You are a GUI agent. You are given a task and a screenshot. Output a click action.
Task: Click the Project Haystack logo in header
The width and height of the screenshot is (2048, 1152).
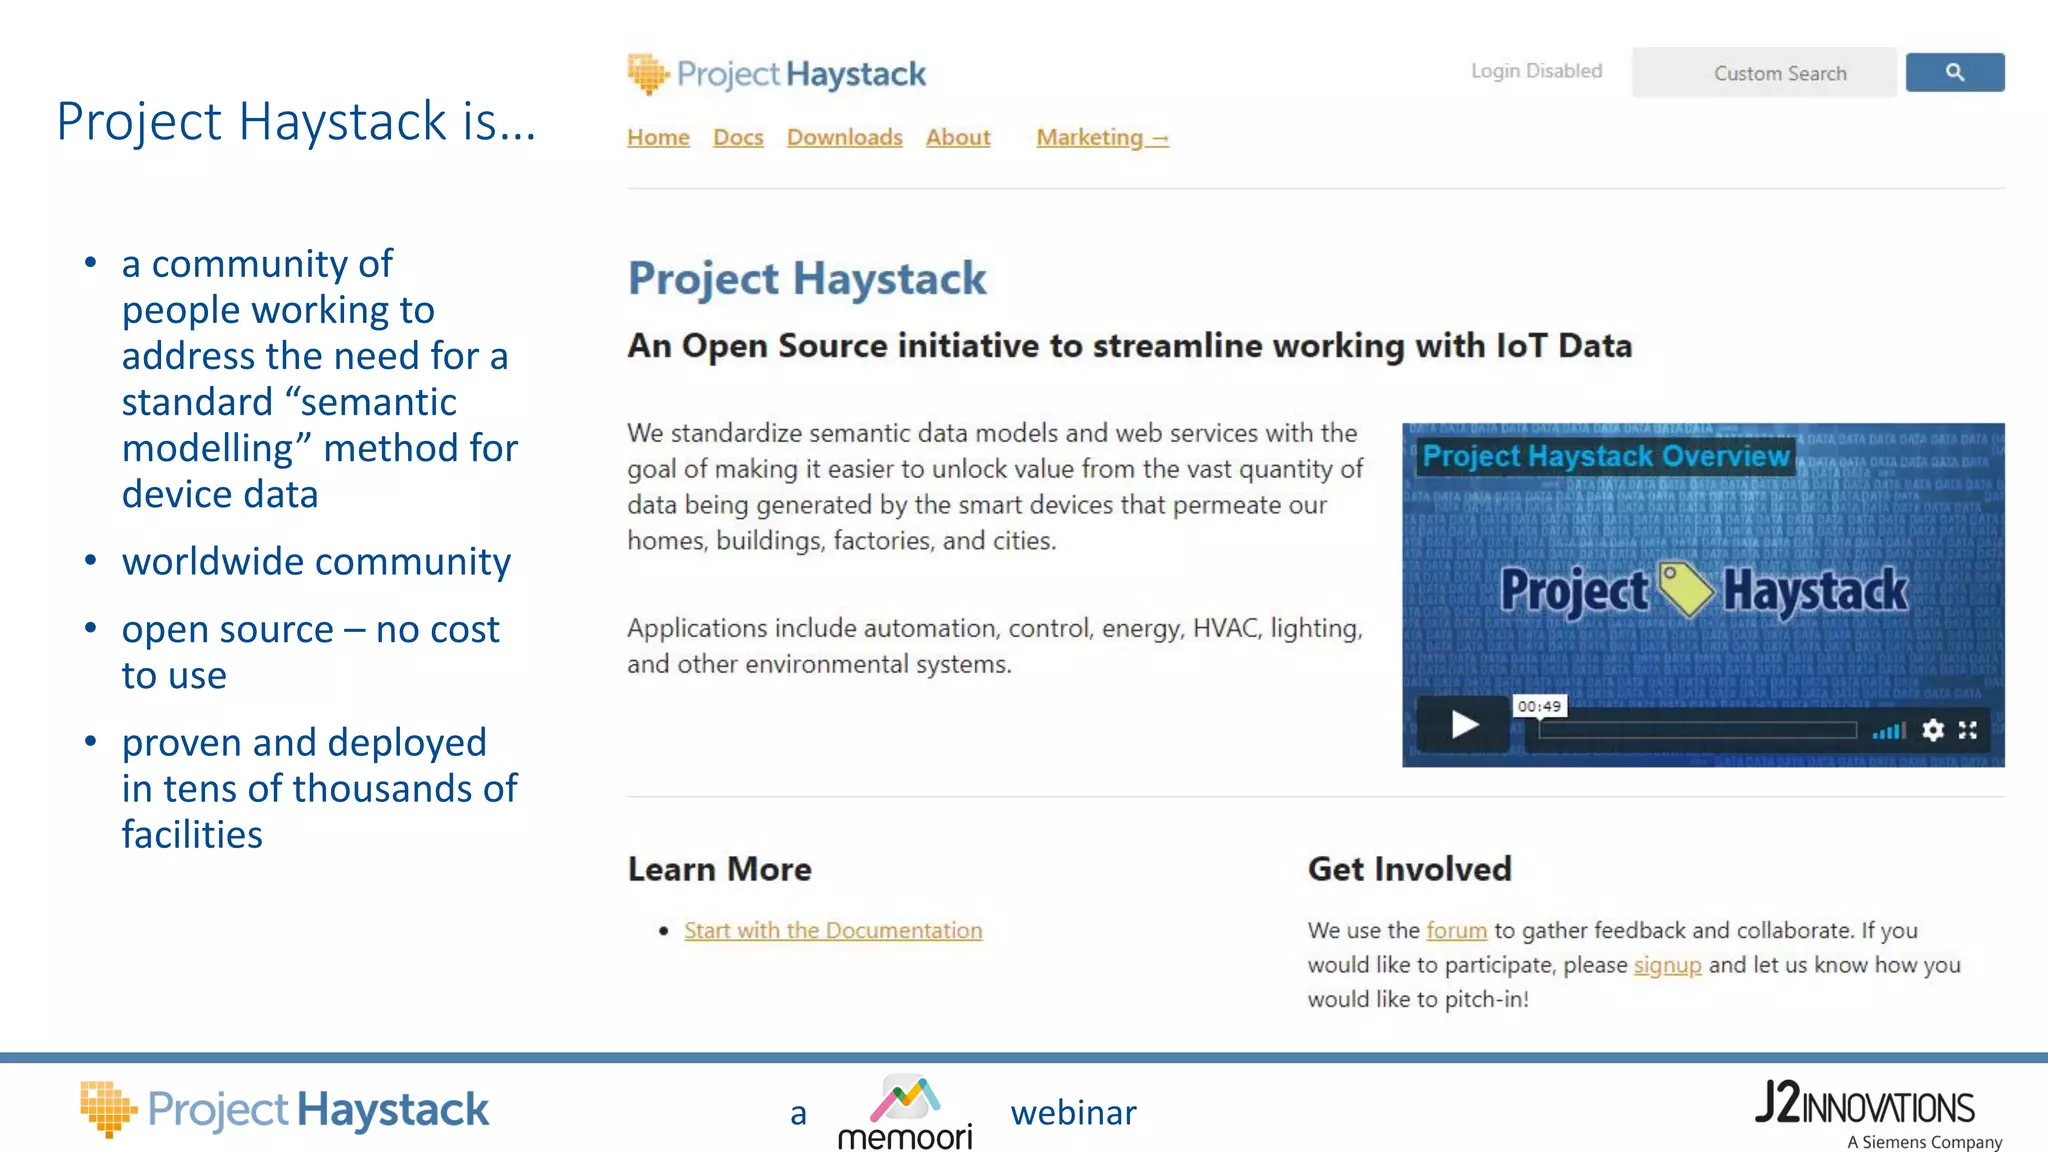(777, 74)
